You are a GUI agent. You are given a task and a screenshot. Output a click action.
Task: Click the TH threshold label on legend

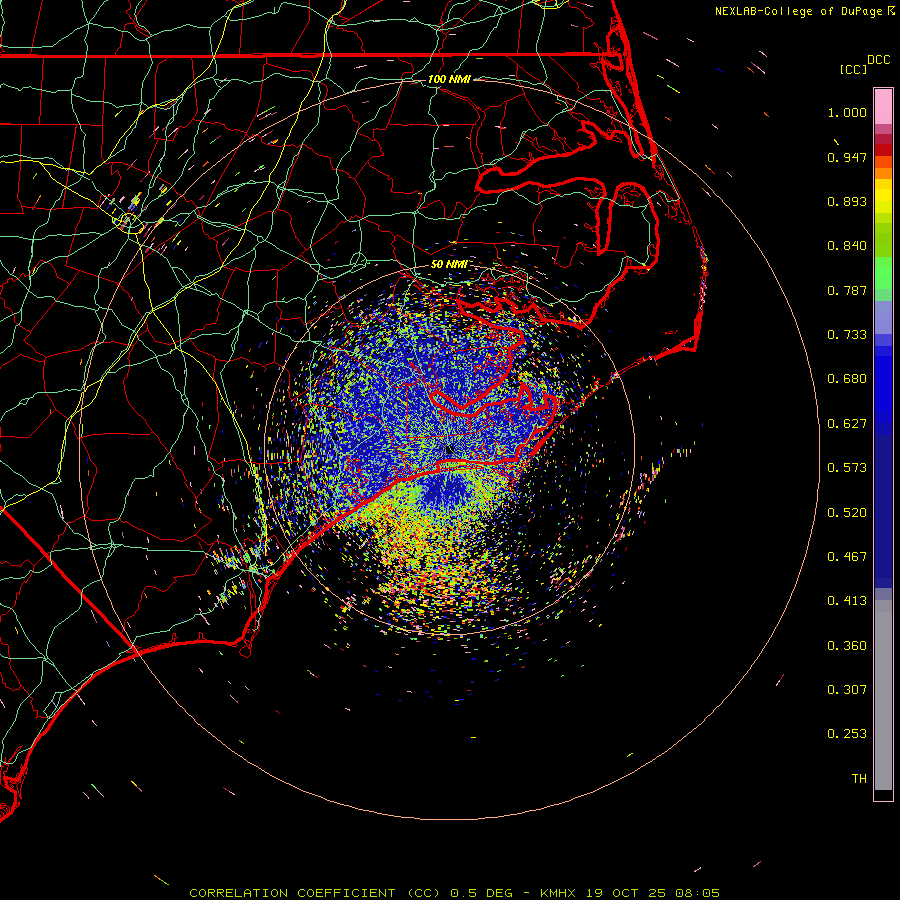859,779
